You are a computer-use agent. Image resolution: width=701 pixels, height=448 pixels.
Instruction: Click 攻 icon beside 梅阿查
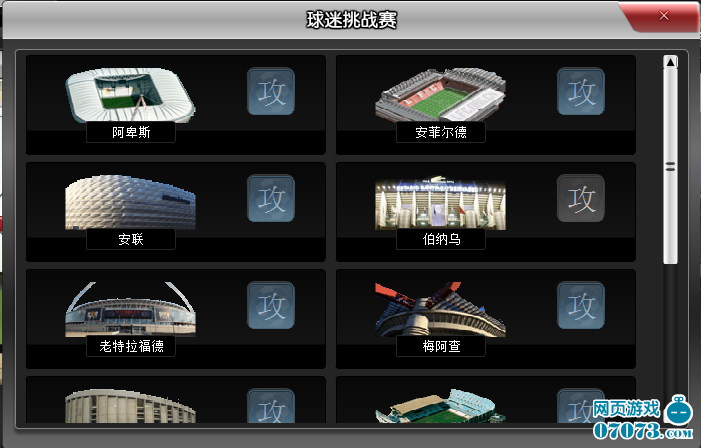(581, 305)
